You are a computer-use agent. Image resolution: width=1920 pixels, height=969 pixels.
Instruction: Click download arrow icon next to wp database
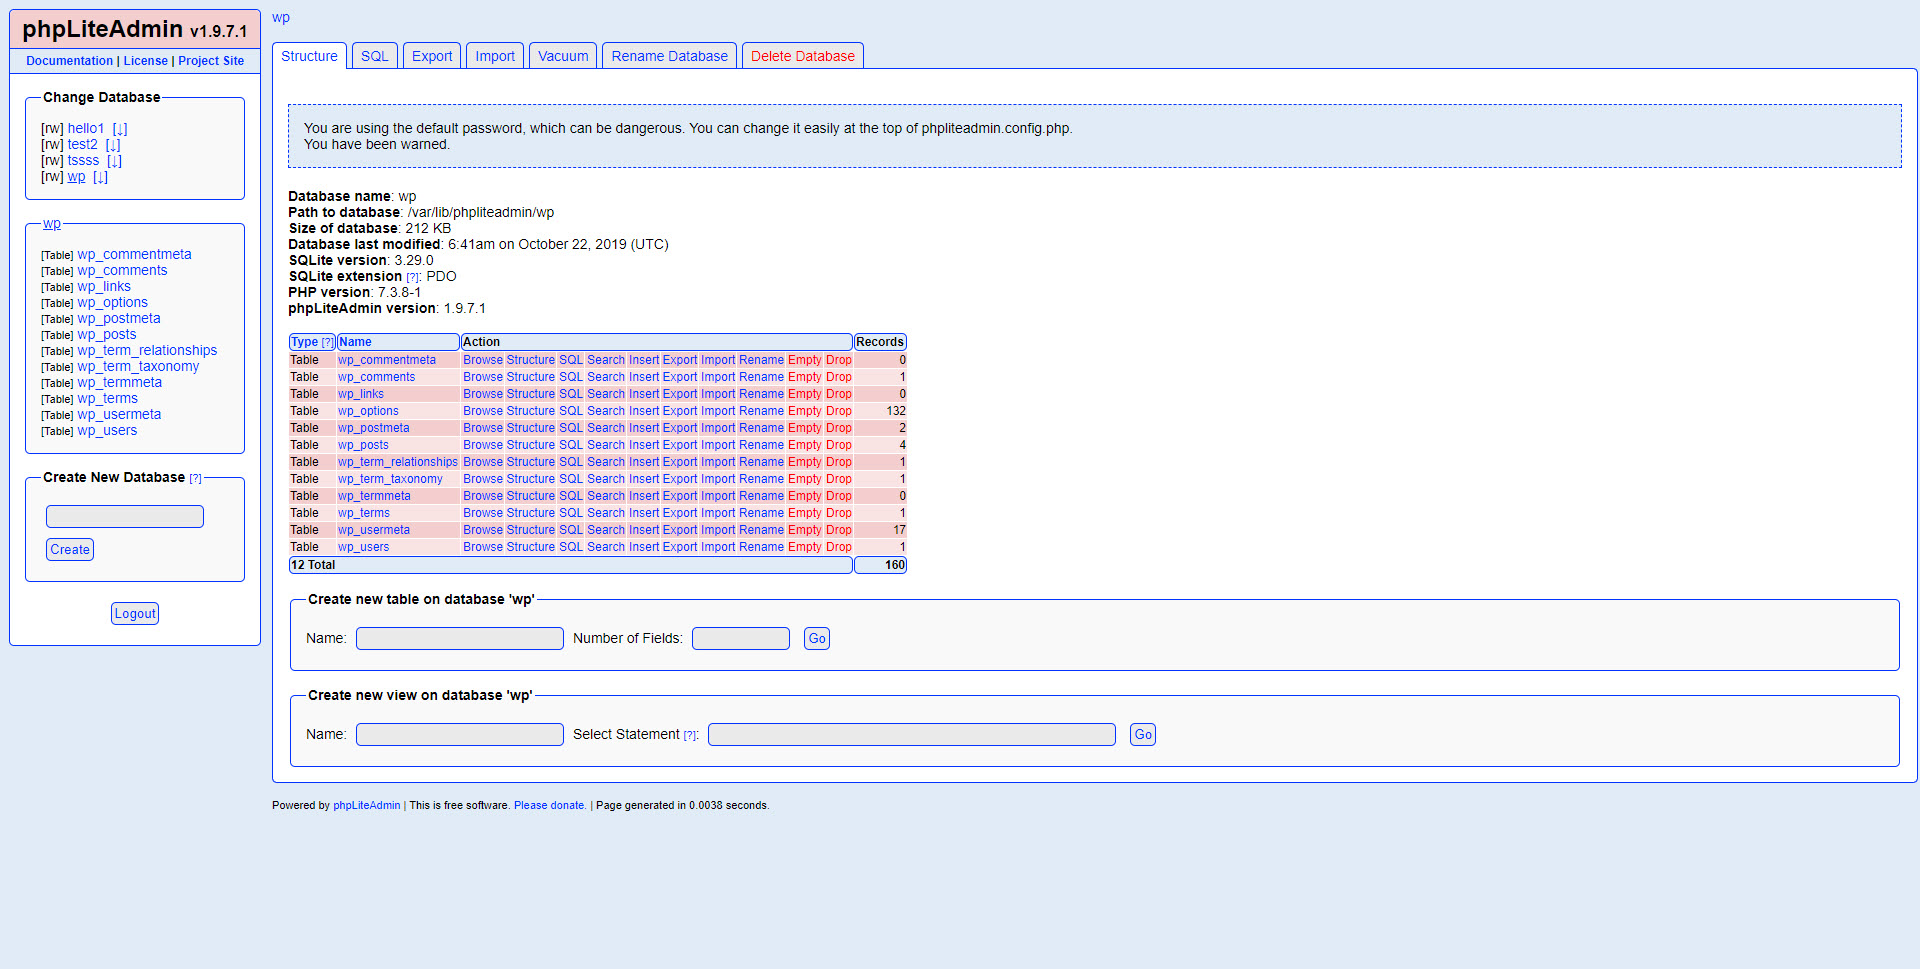(x=100, y=177)
